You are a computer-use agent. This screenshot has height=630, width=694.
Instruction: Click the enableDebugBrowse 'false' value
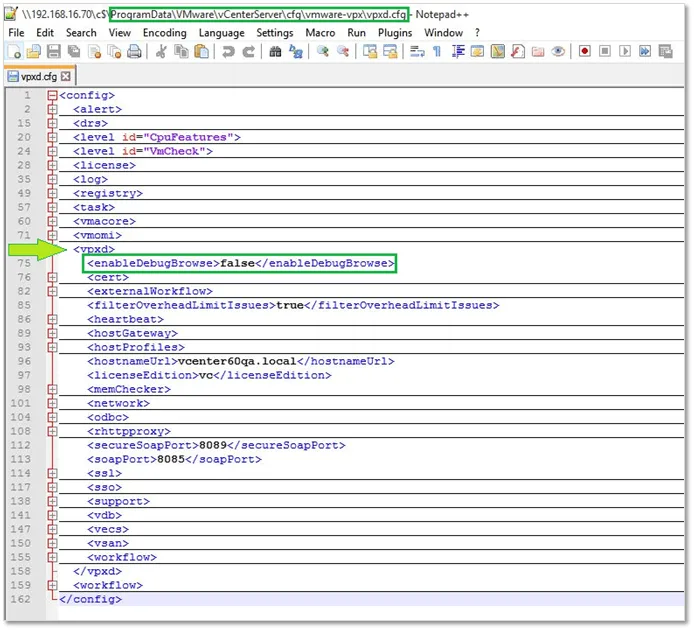(237, 263)
